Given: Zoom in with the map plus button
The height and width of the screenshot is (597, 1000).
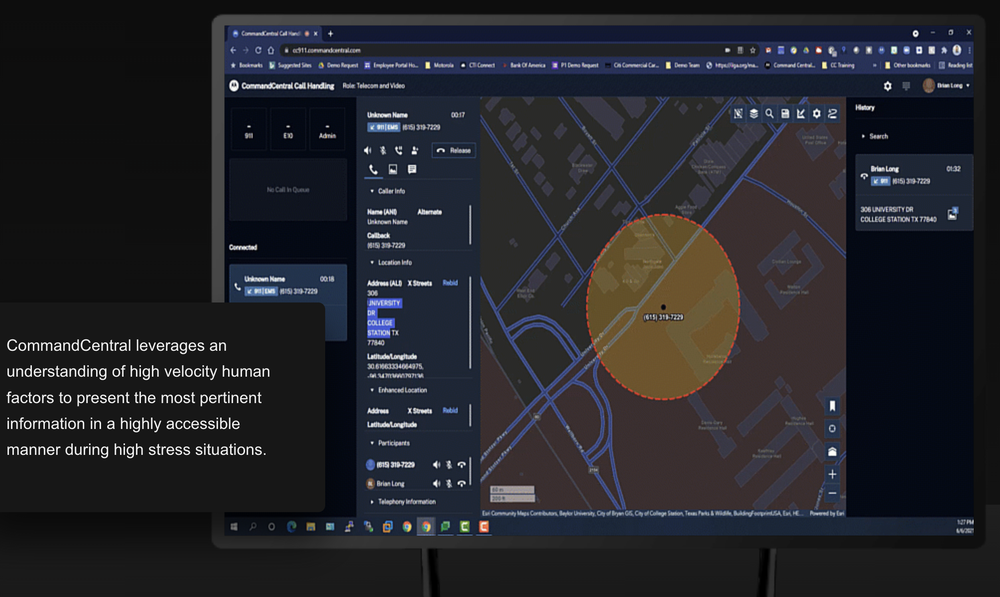Looking at the screenshot, I should [x=832, y=474].
